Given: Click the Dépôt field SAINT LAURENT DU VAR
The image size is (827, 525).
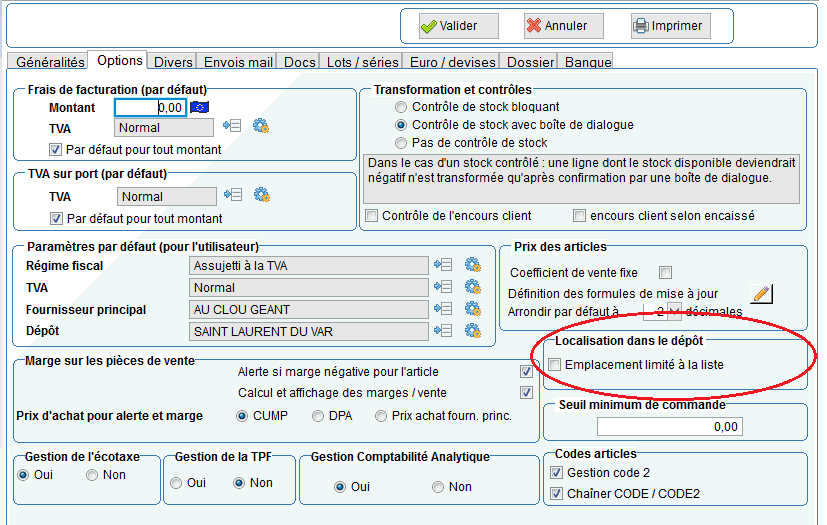Looking at the screenshot, I should pos(309,332).
